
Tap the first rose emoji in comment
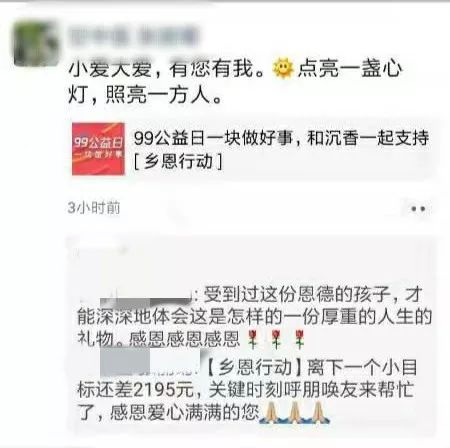coord(253,339)
